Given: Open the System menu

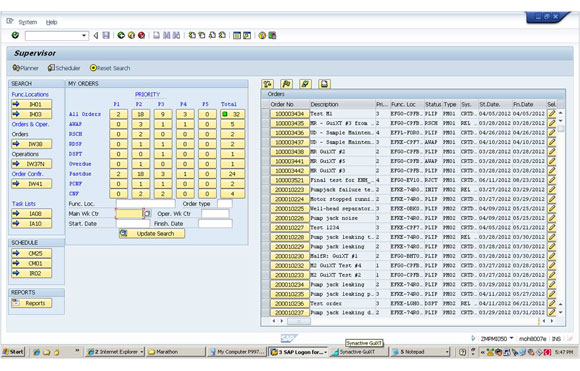Looking at the screenshot, I should [x=28, y=22].
